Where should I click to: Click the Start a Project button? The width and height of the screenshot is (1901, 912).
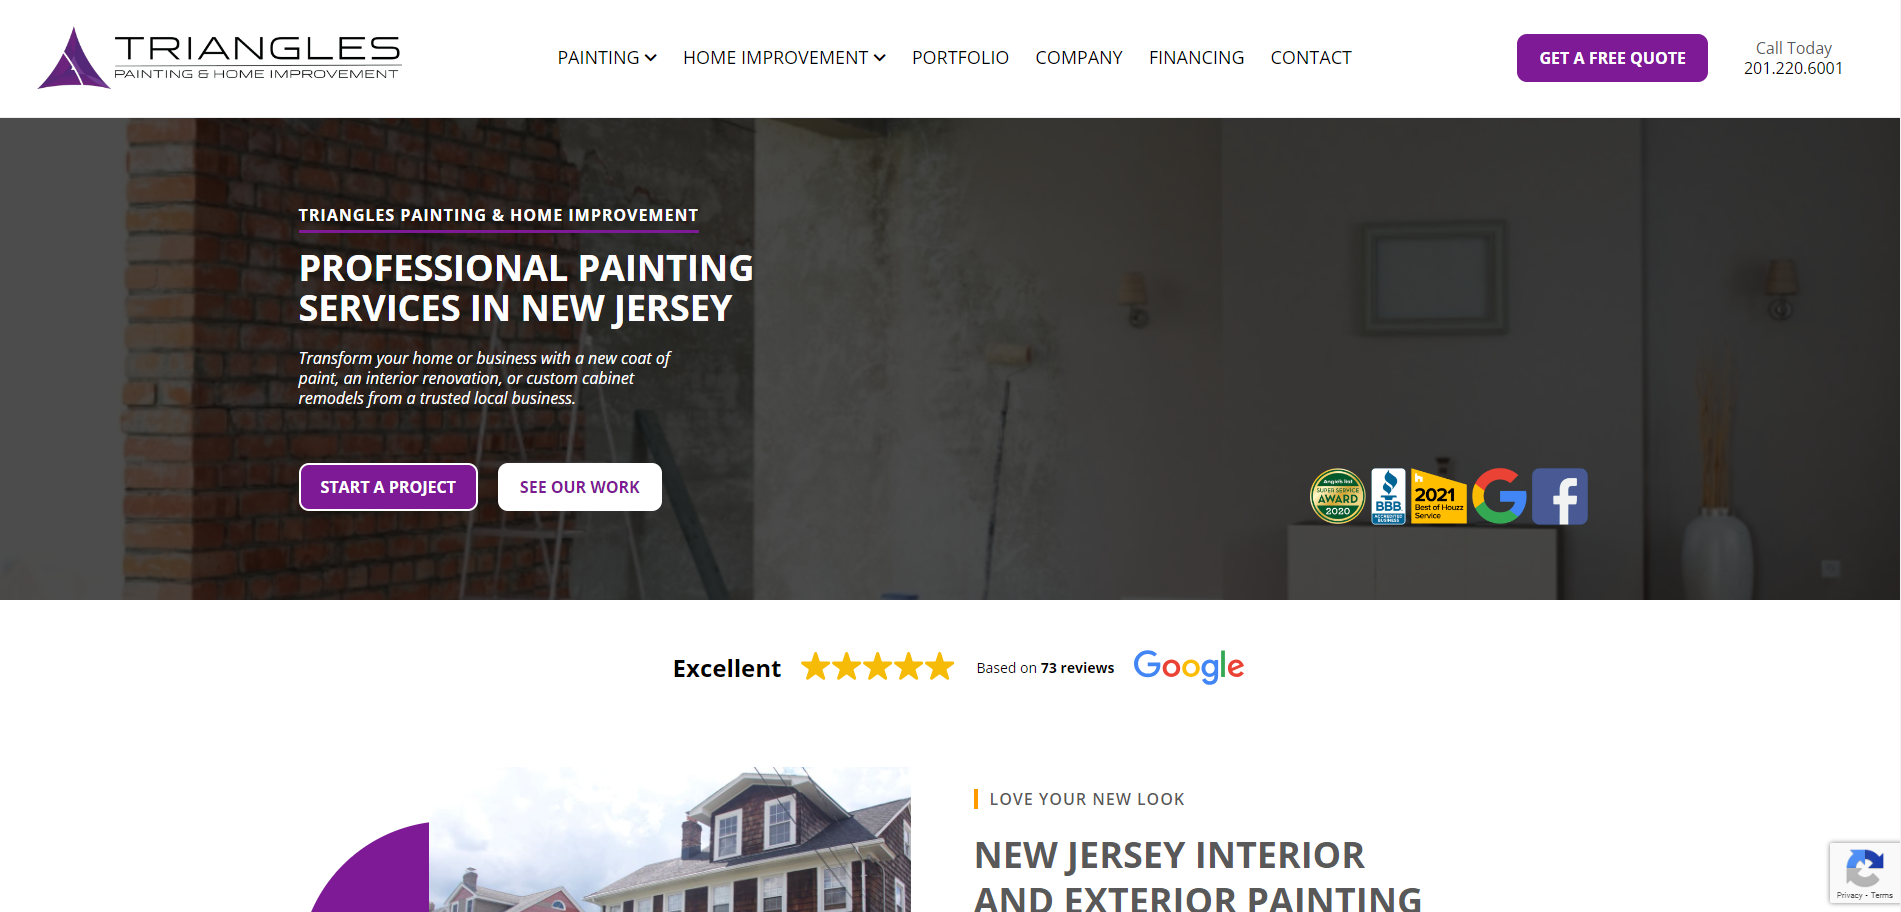point(388,487)
